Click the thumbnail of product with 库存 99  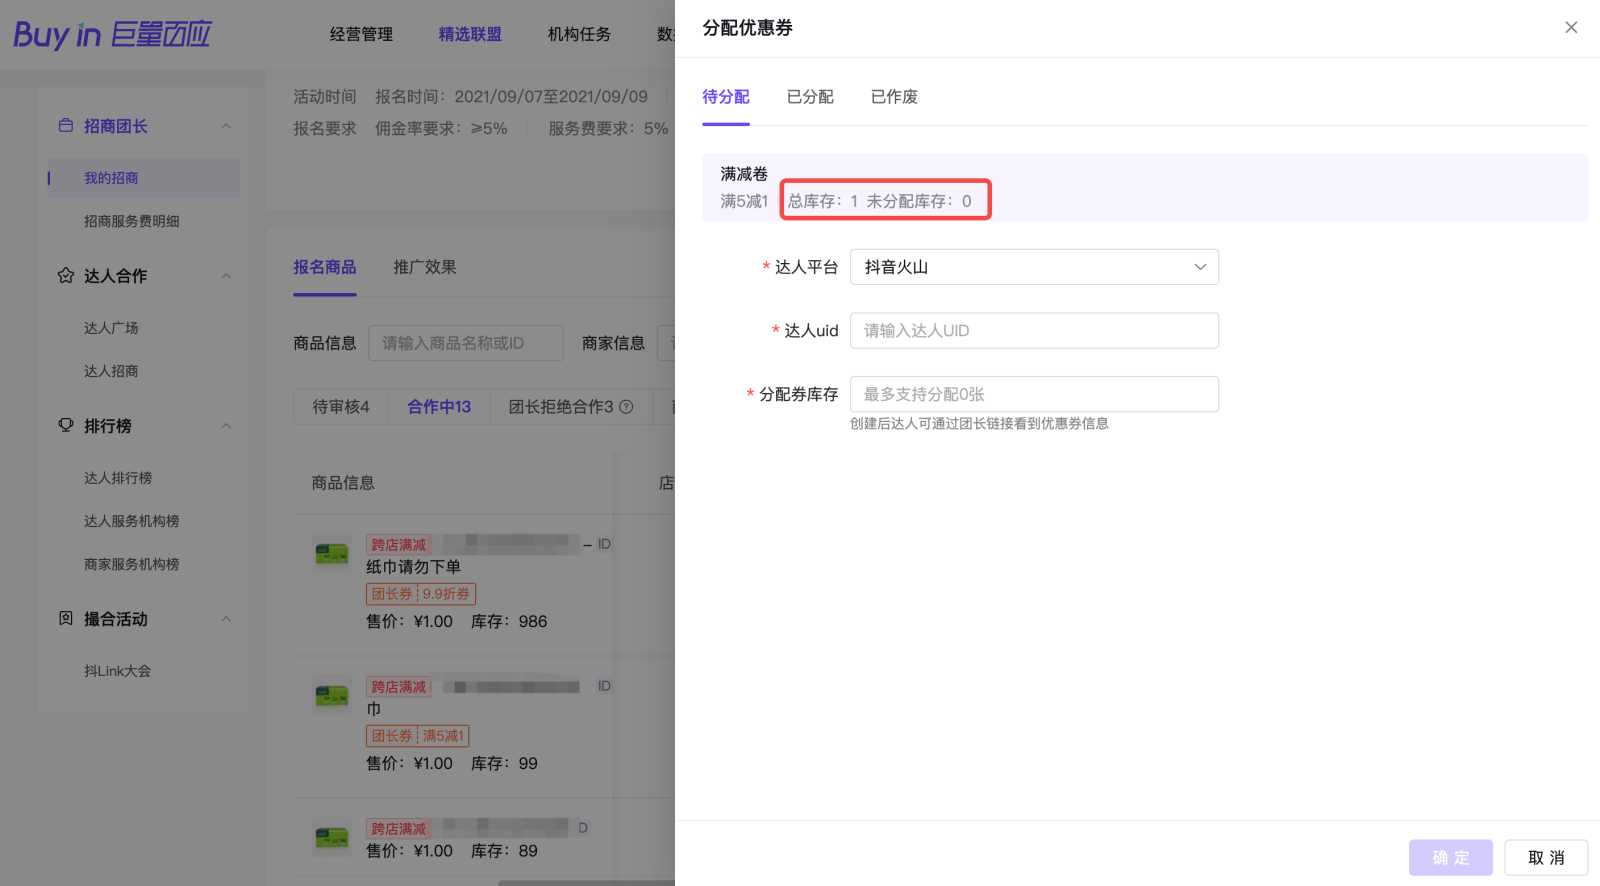click(332, 694)
